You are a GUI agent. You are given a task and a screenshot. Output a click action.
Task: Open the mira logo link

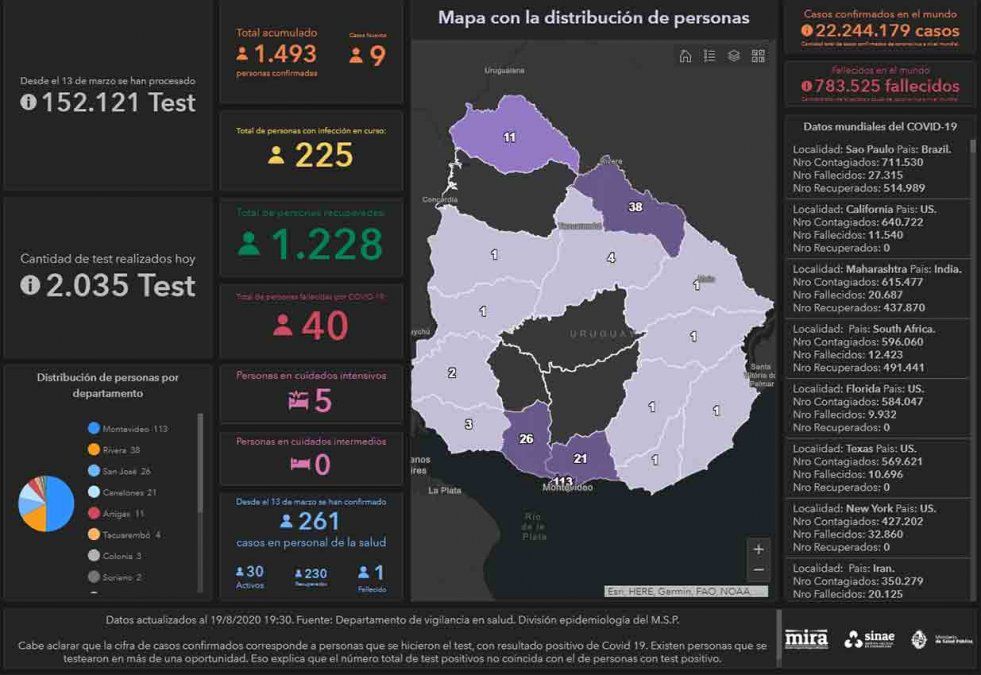pyautogui.click(x=806, y=638)
